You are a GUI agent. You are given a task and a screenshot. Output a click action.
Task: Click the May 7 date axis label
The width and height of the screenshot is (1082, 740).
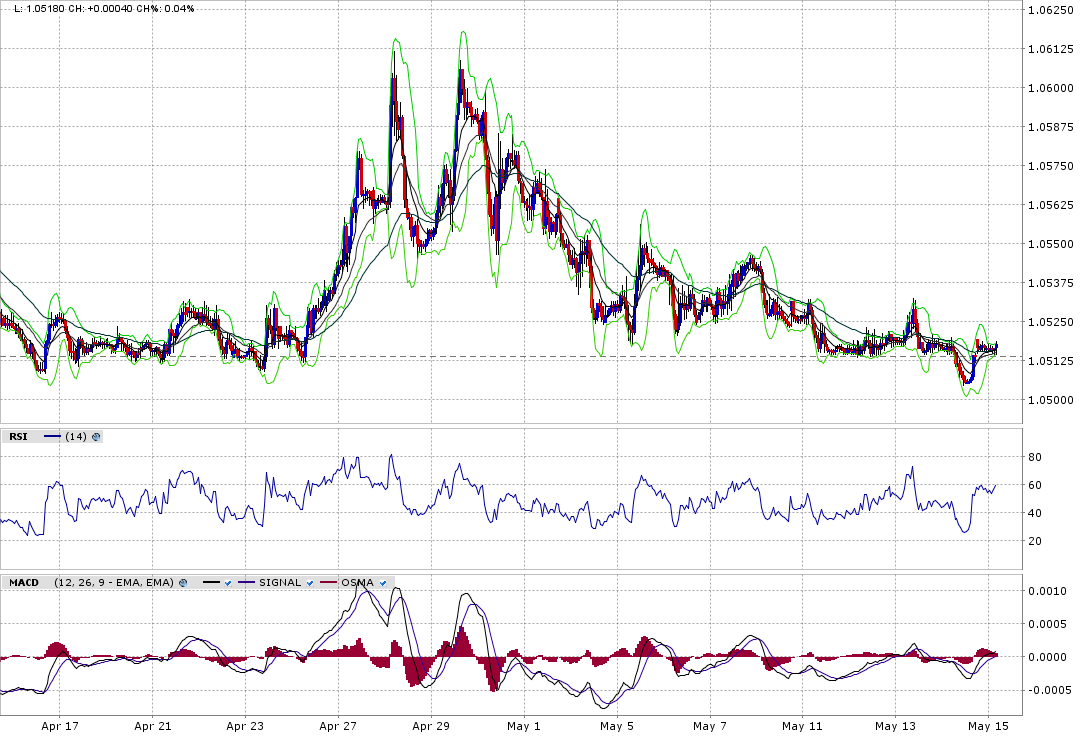click(709, 726)
